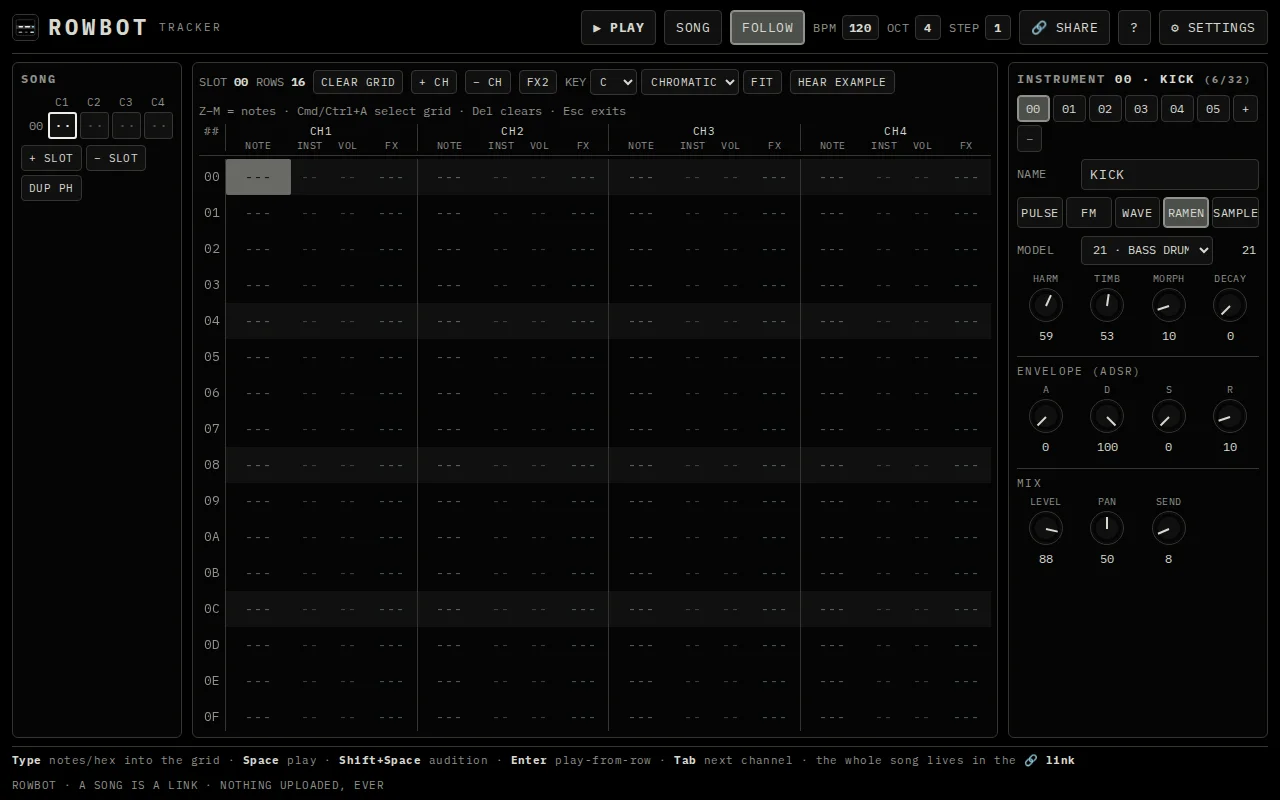Select instrument tab 04
Viewport: 1280px width, 800px height.
click(1177, 109)
